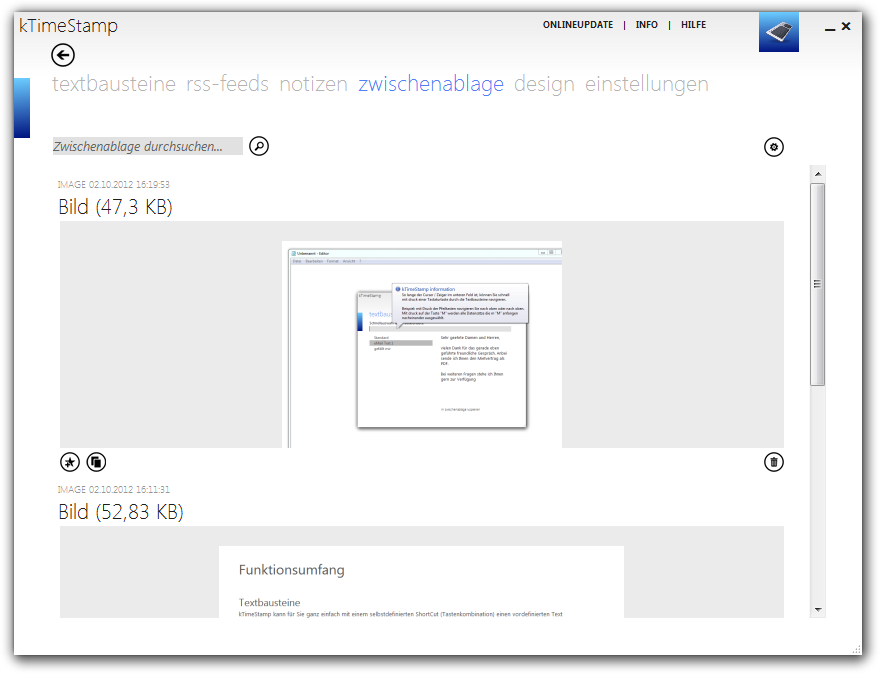Image resolution: width=880 pixels, height=674 pixels.
Task: Show the einstellungen tab
Action: point(647,84)
